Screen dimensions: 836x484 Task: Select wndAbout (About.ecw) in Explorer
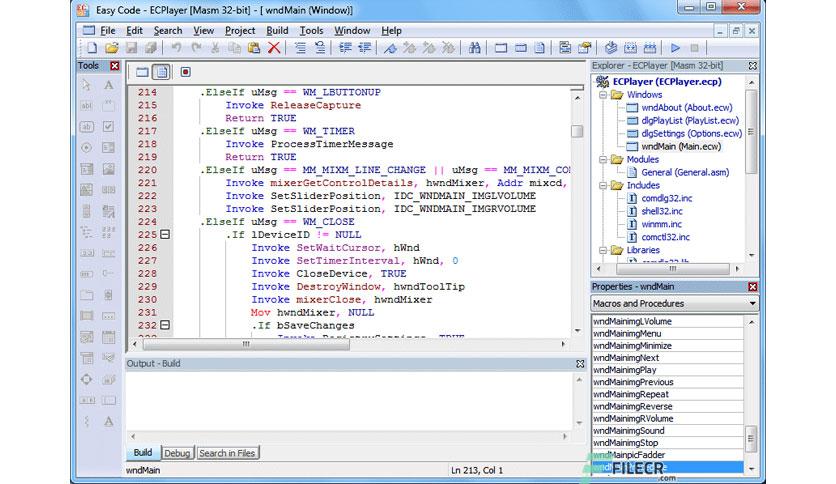[687, 108]
